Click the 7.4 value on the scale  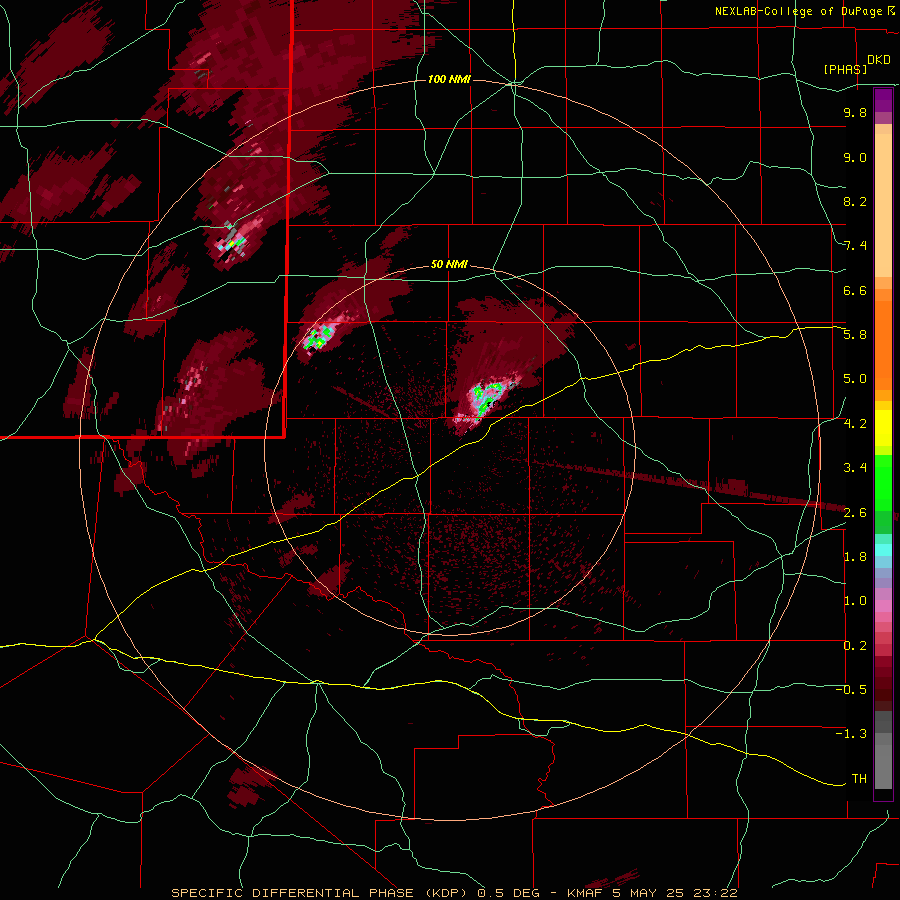(x=855, y=246)
